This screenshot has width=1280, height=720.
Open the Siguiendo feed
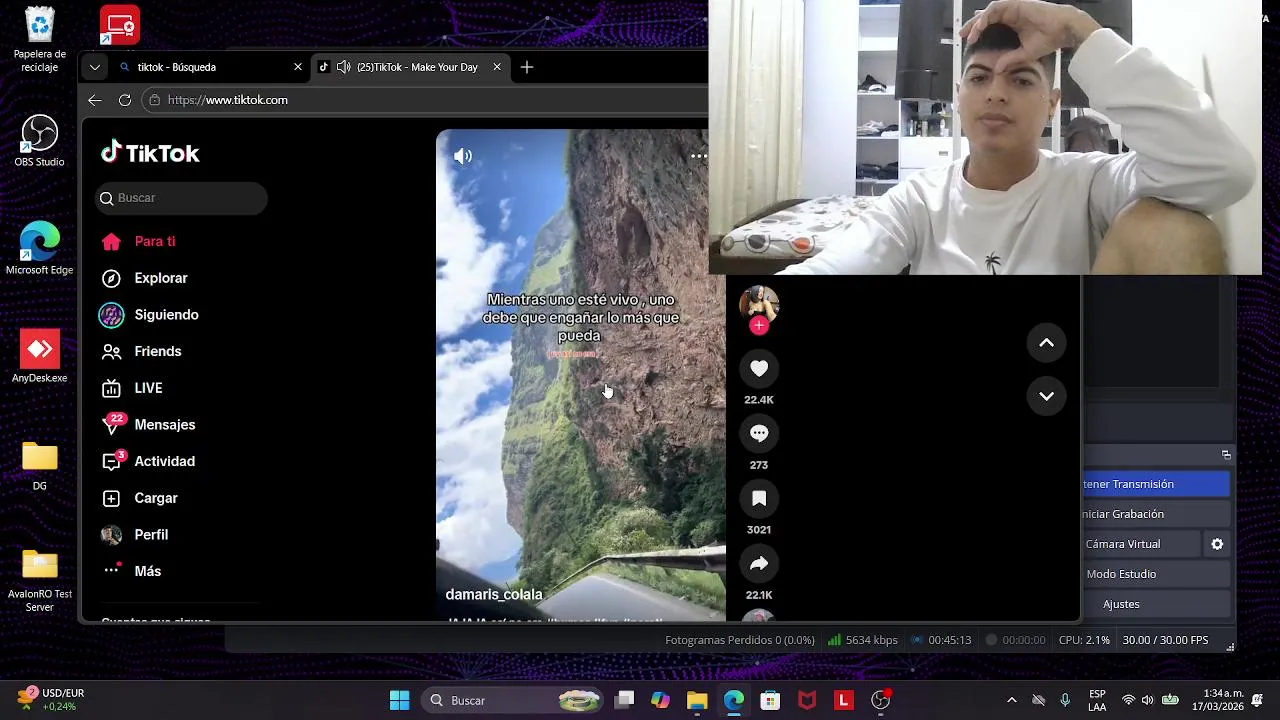pyautogui.click(x=150, y=315)
